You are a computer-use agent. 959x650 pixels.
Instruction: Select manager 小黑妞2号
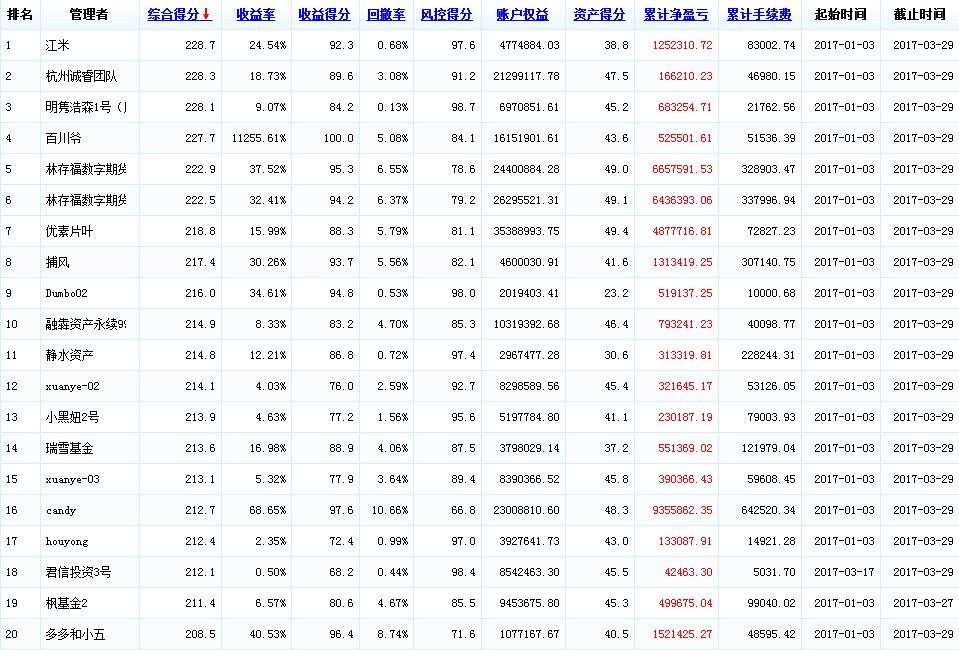[72, 417]
